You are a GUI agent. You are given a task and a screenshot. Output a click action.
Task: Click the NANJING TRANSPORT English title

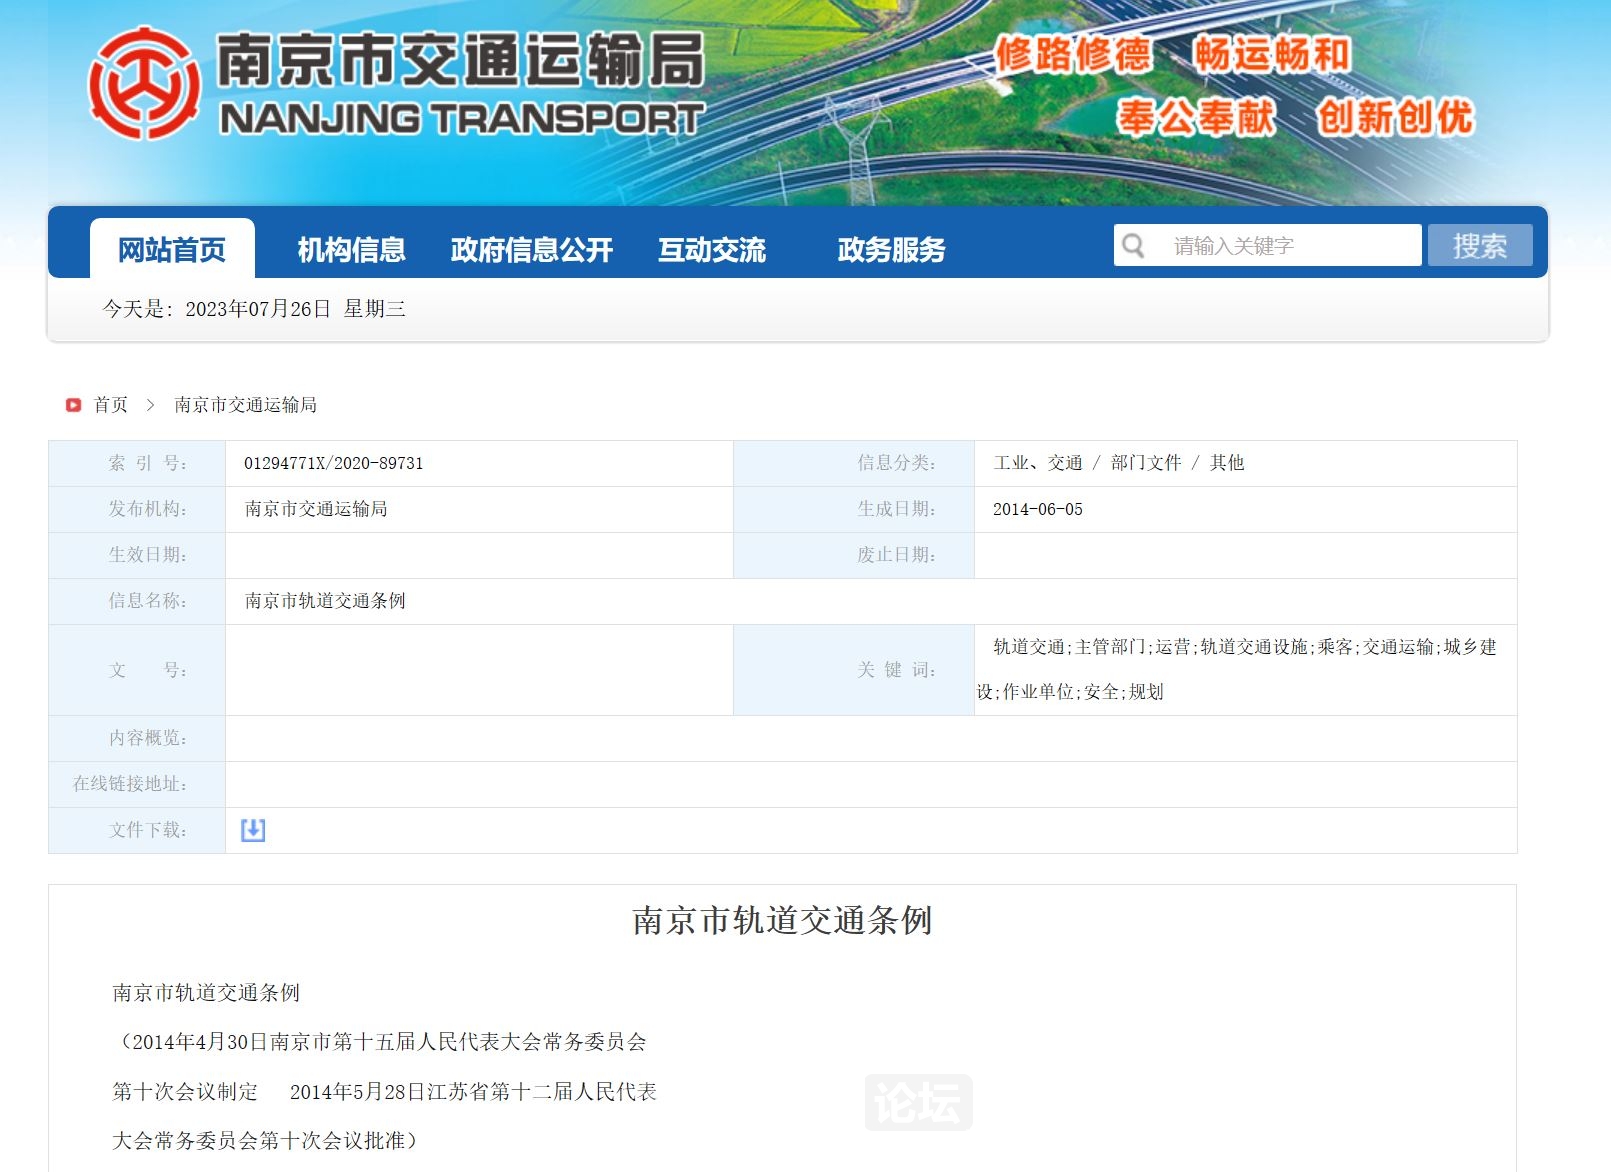pos(462,119)
